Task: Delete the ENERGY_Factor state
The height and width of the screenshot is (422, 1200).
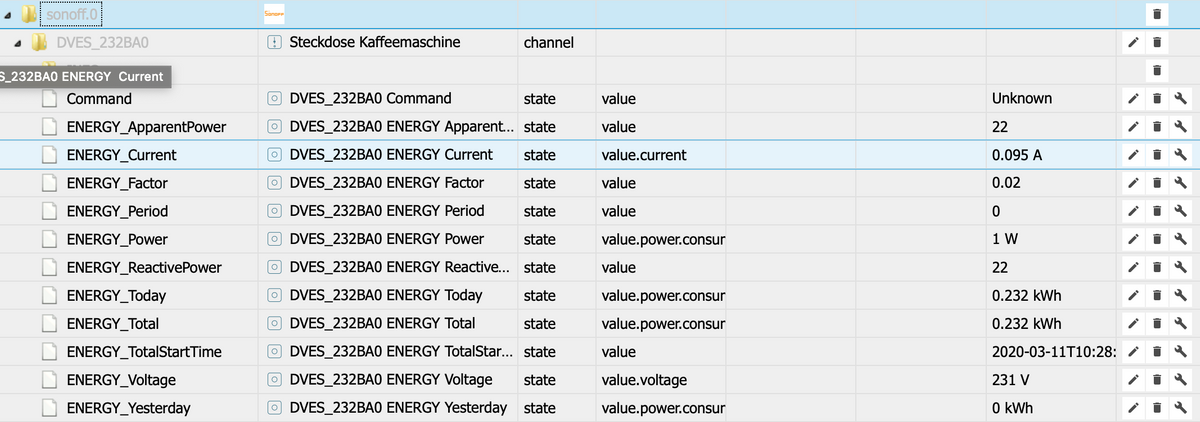Action: (1157, 183)
